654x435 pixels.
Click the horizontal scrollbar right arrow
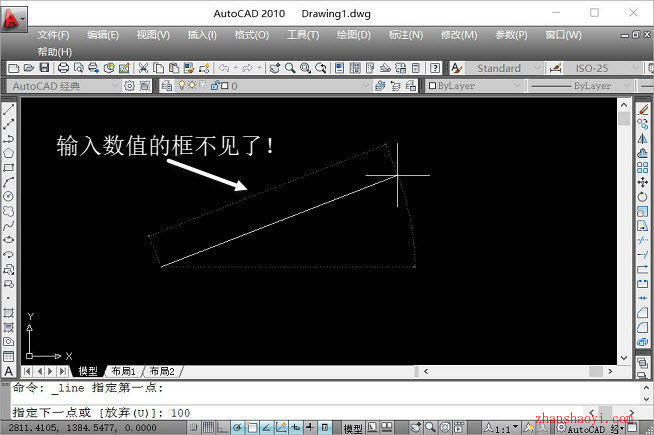point(610,371)
